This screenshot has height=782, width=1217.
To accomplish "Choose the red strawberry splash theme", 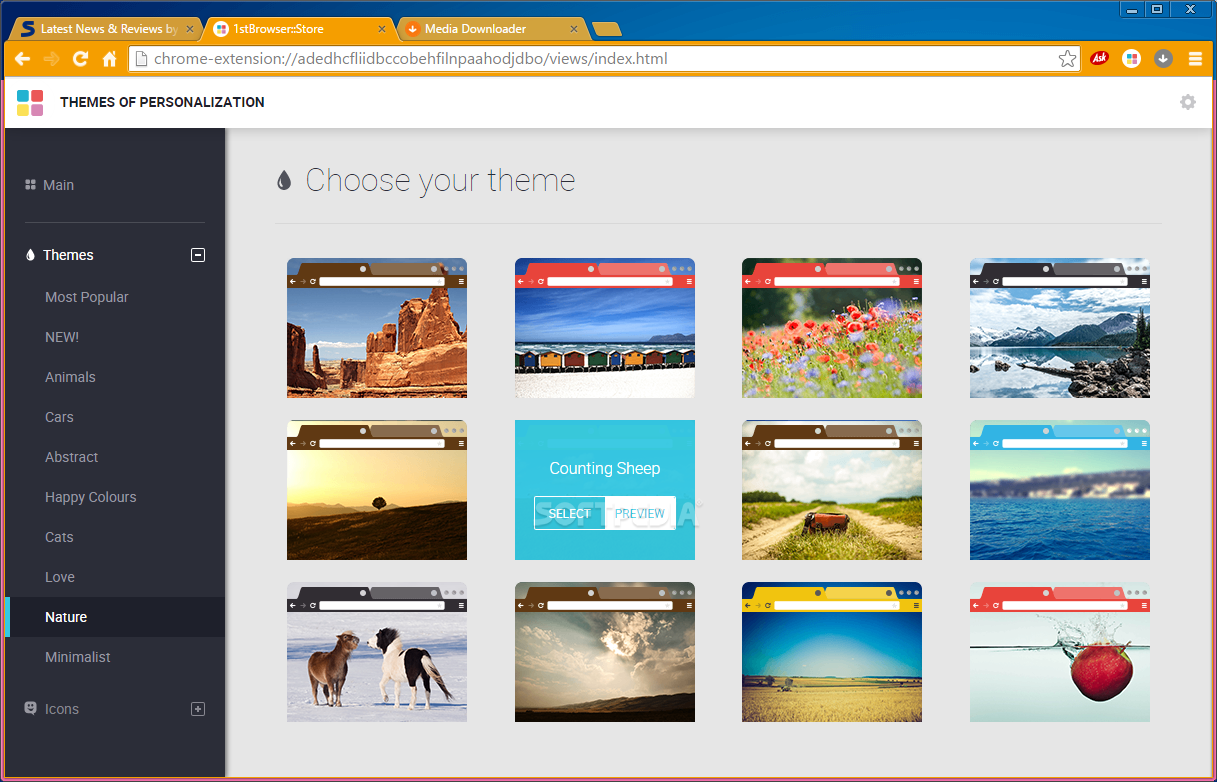I will pyautogui.click(x=1060, y=652).
